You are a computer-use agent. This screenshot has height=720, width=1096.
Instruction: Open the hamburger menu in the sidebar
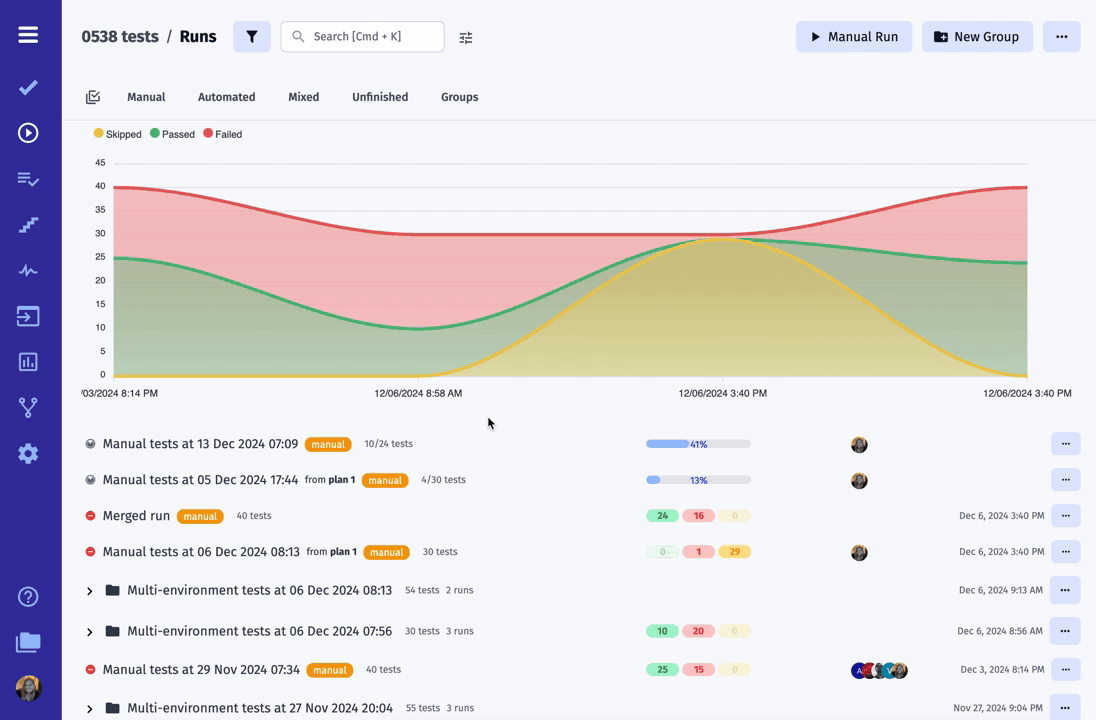(28, 35)
